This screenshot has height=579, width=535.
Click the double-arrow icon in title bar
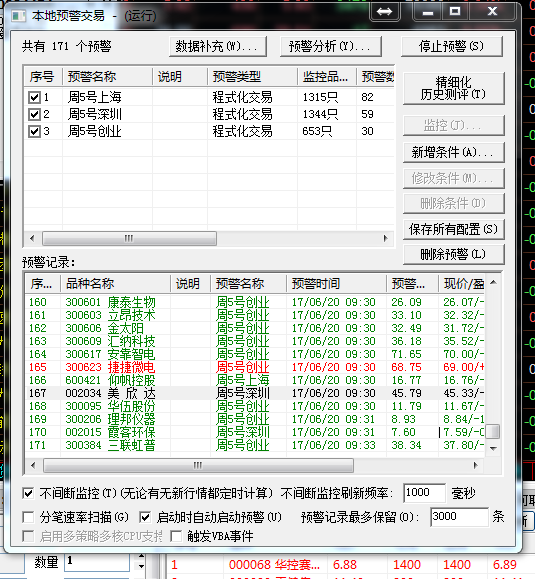click(x=384, y=12)
